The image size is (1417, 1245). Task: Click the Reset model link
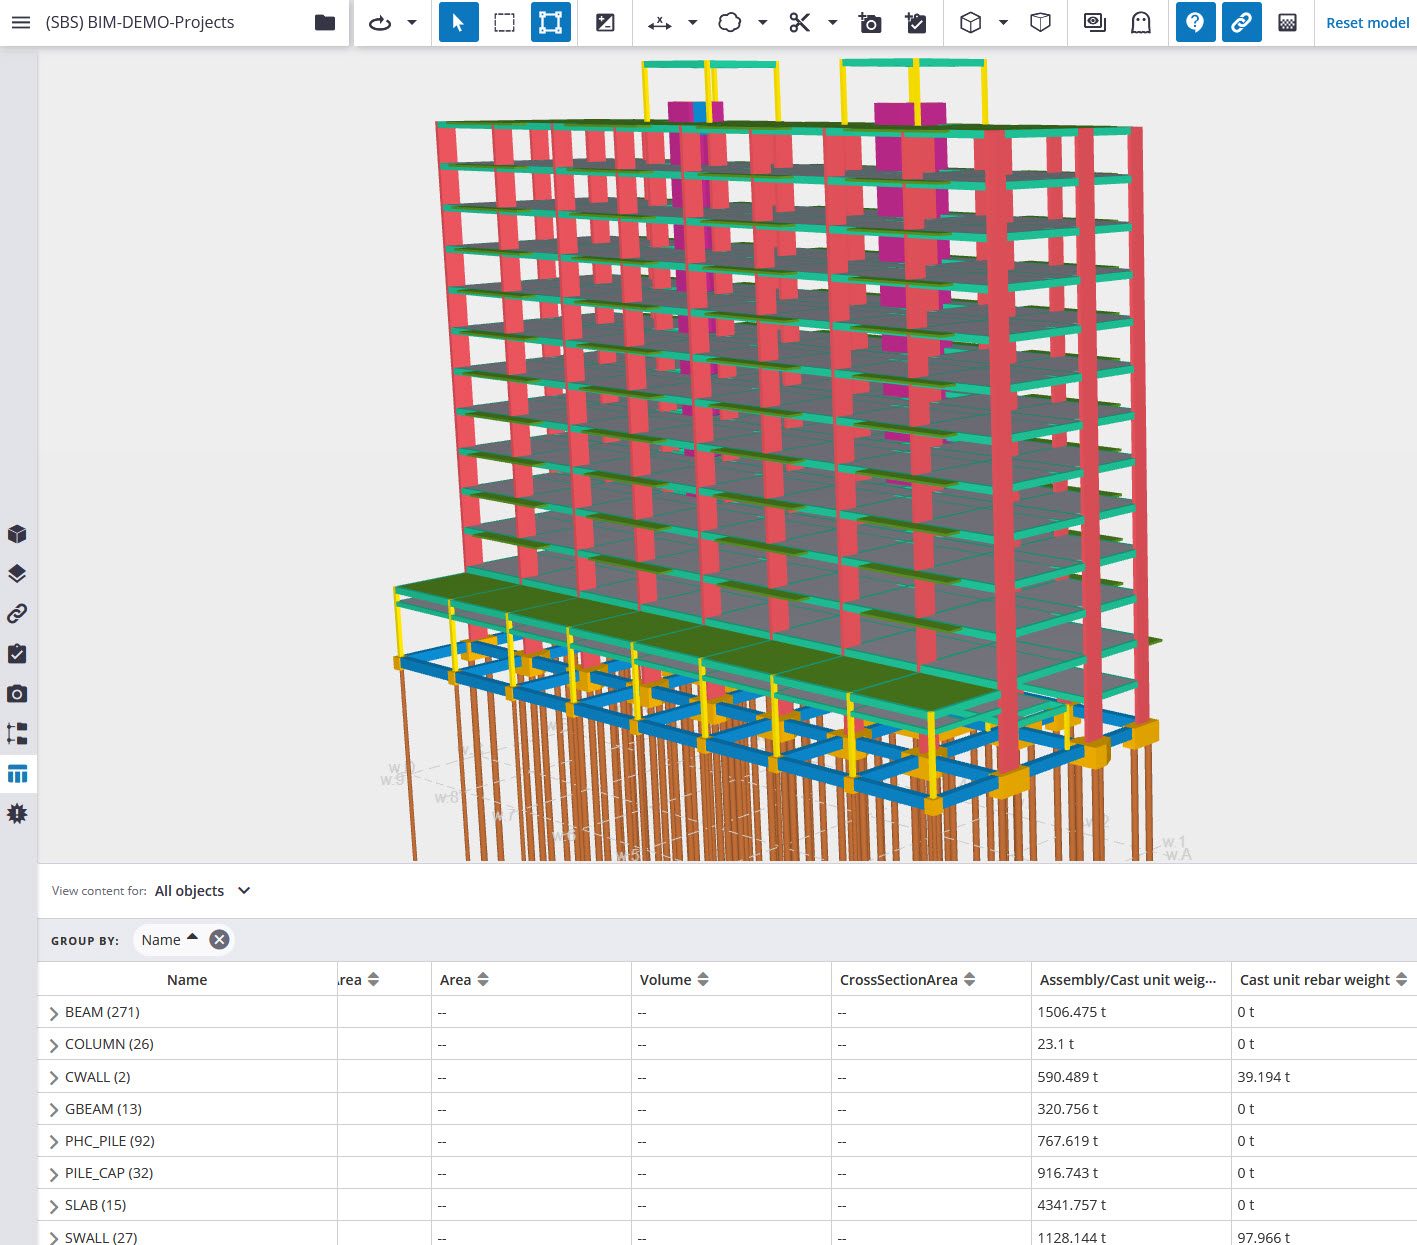[1367, 22]
